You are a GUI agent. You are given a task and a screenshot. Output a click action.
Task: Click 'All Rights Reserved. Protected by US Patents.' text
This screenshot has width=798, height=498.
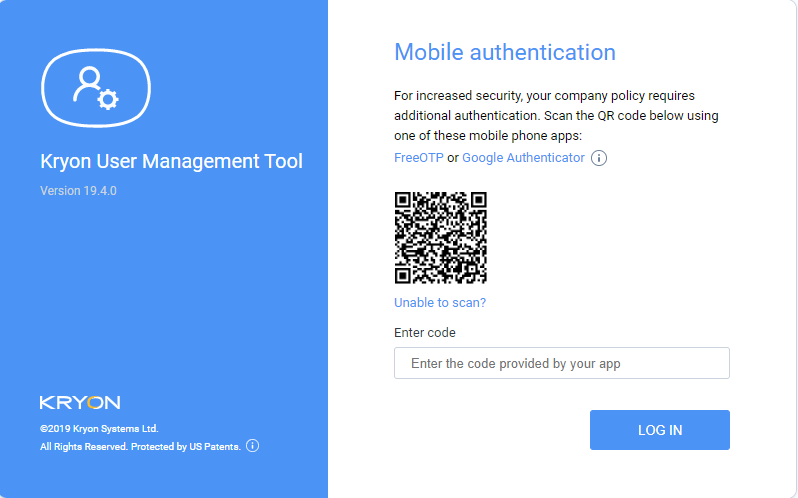[140, 447]
